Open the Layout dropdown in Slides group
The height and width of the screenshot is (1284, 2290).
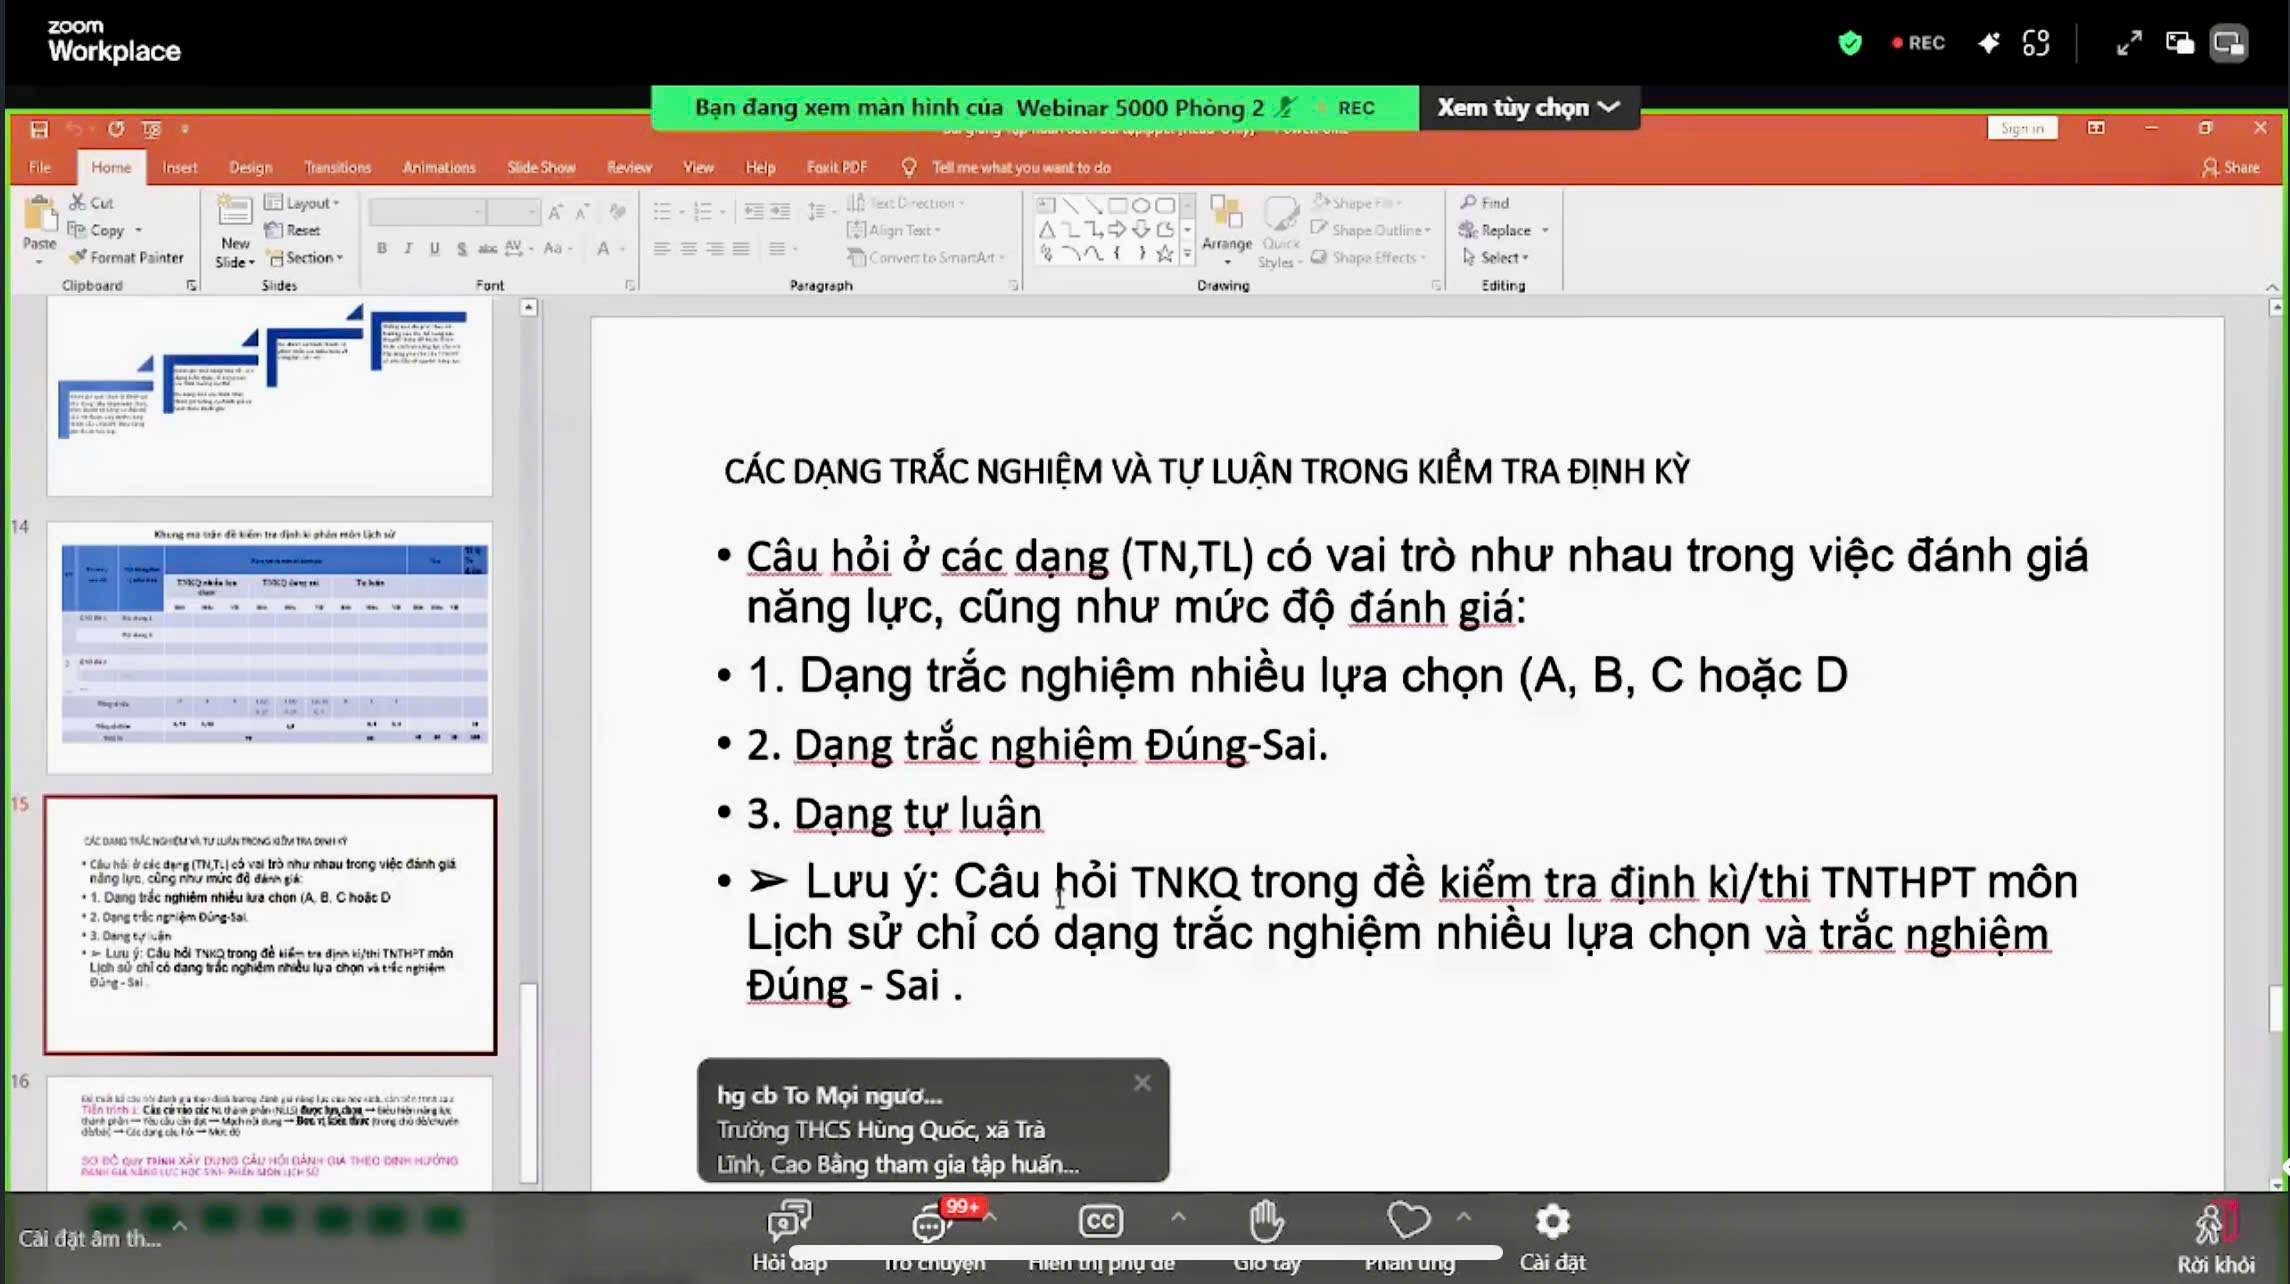[303, 202]
